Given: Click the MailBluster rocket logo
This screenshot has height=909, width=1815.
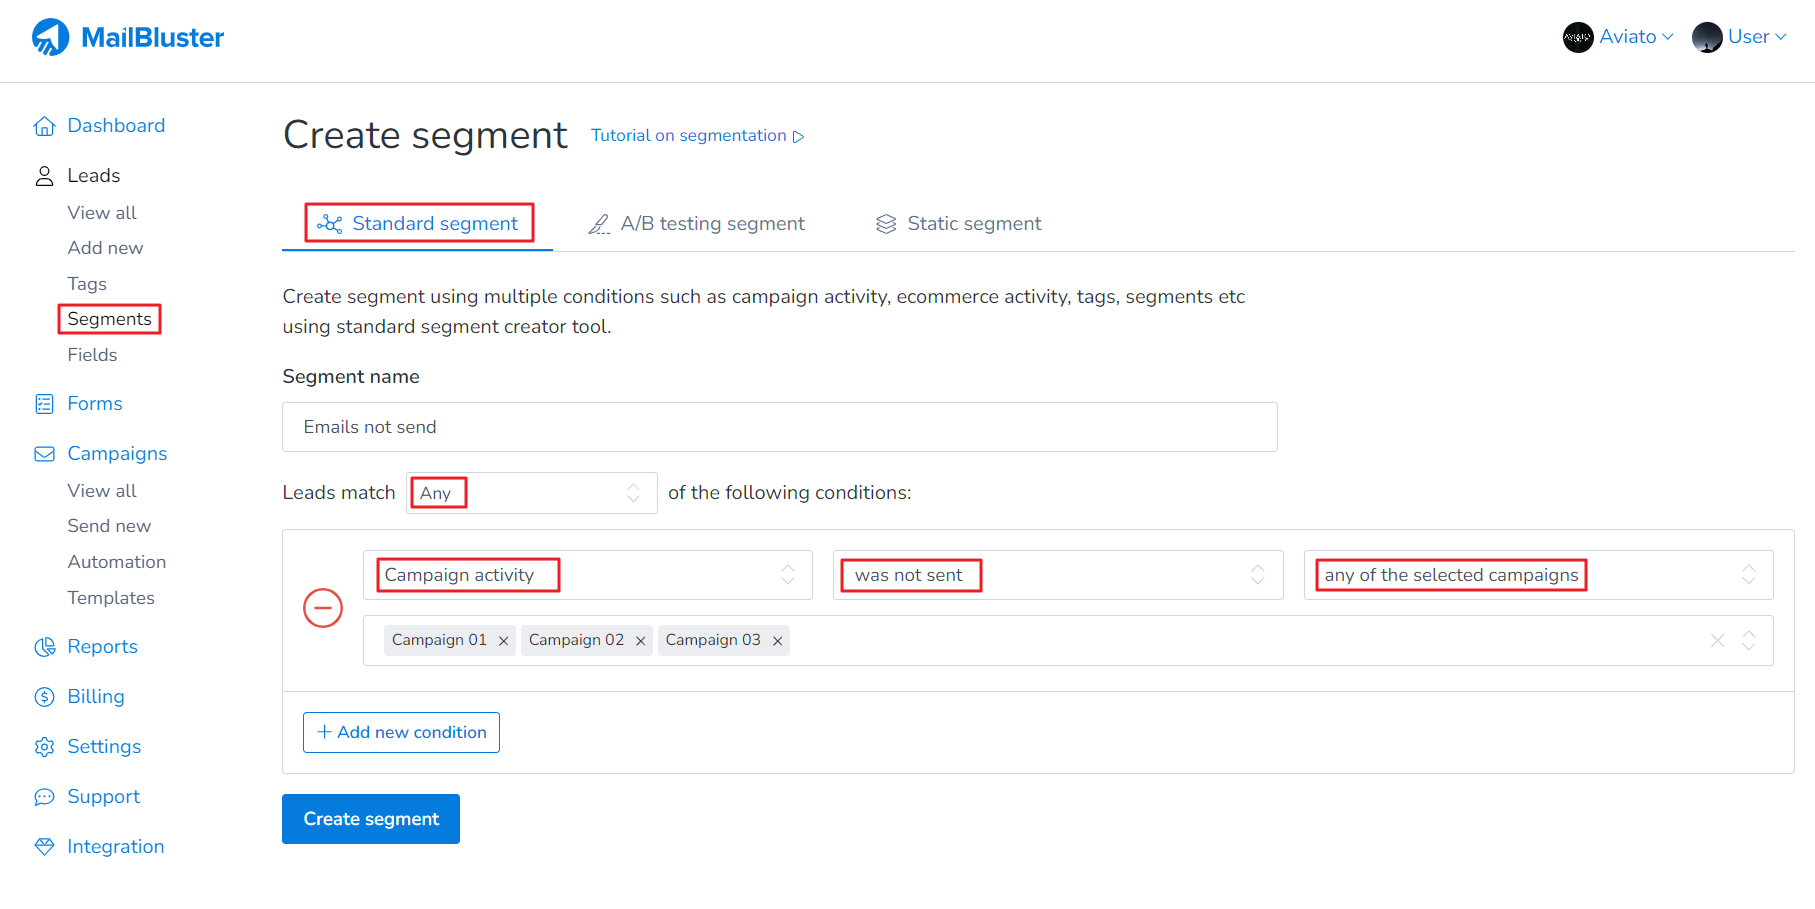Looking at the screenshot, I should click(x=50, y=37).
